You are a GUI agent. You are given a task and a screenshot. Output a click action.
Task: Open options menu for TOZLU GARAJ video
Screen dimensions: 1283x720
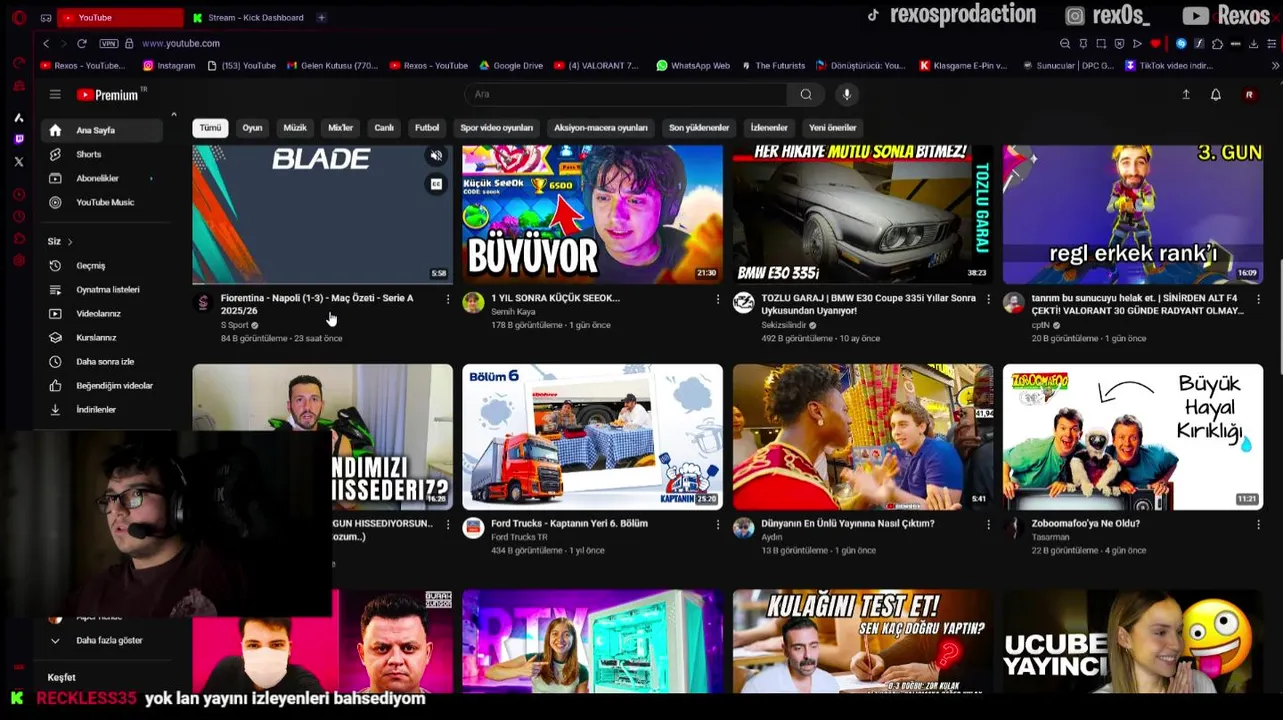pyautogui.click(x=988, y=299)
